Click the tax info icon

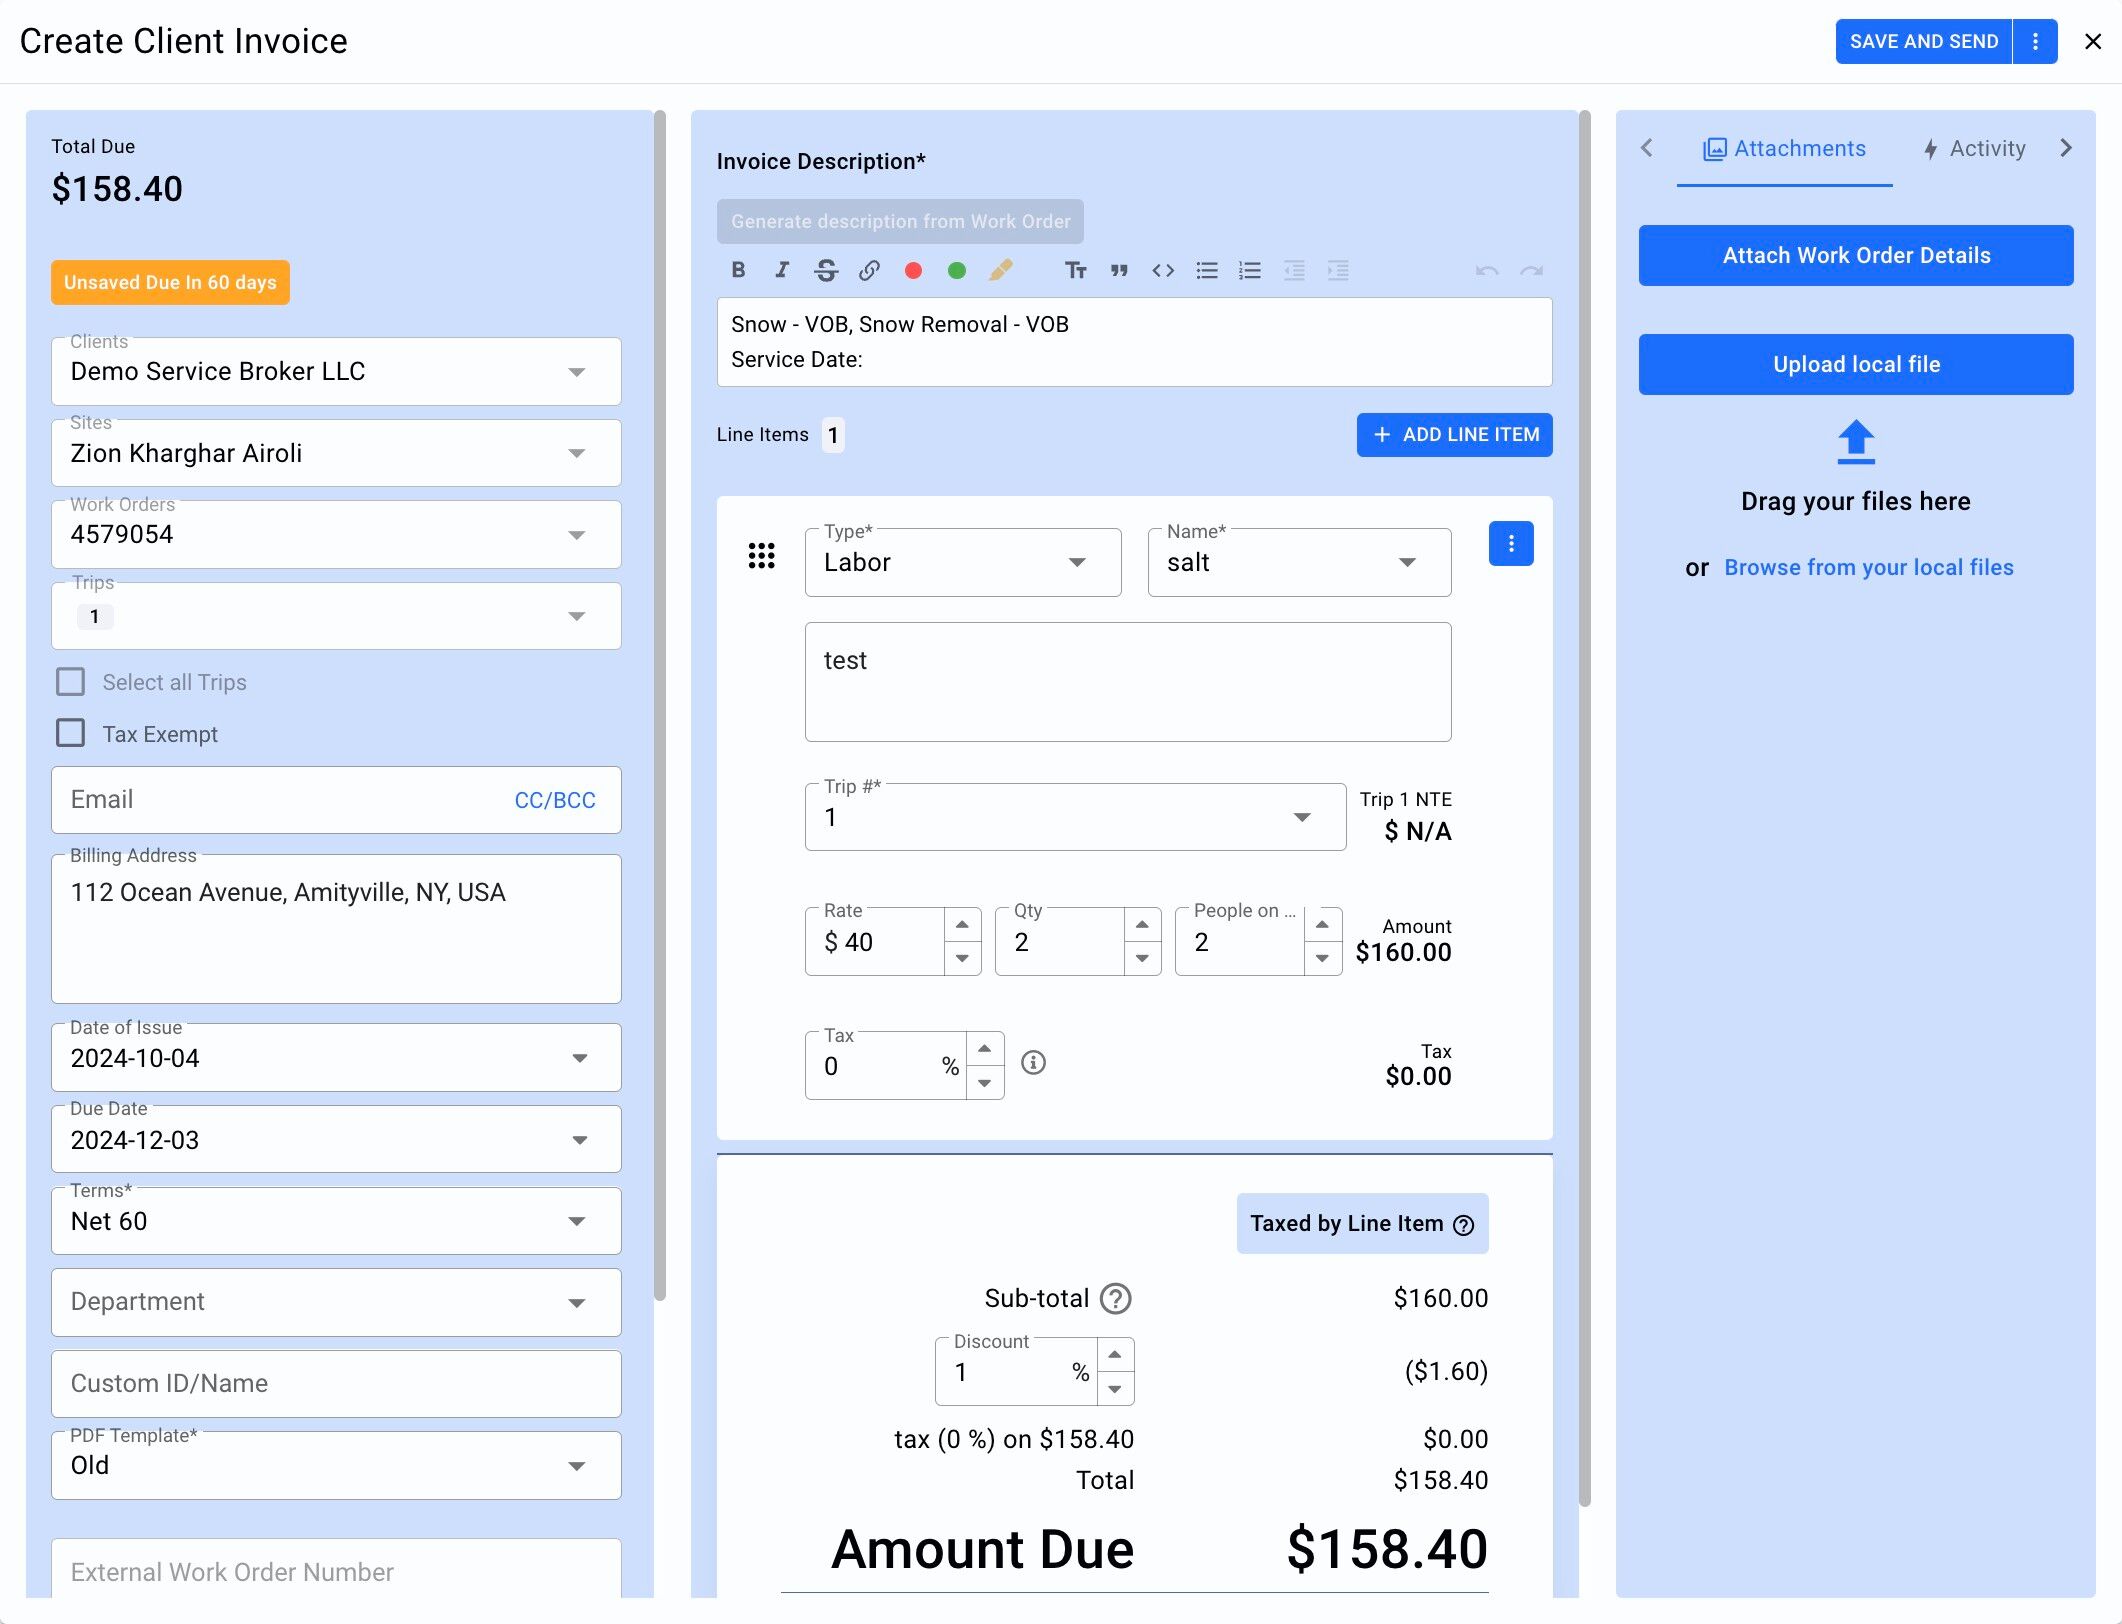tap(1033, 1063)
